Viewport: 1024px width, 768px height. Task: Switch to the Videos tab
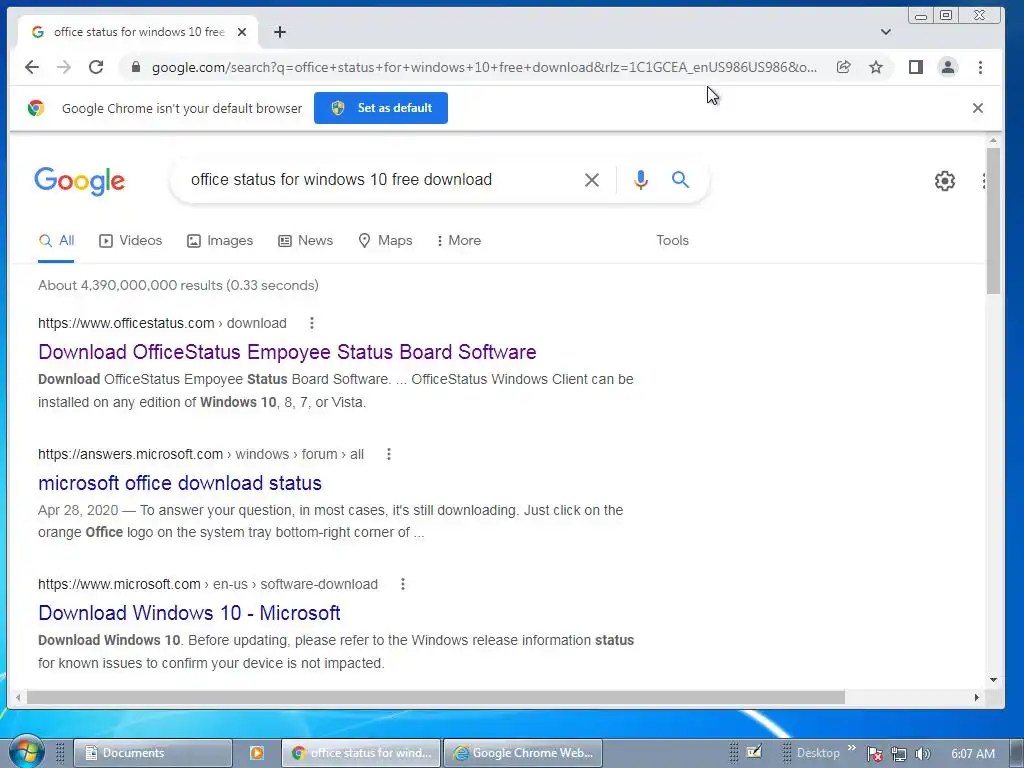(x=131, y=240)
